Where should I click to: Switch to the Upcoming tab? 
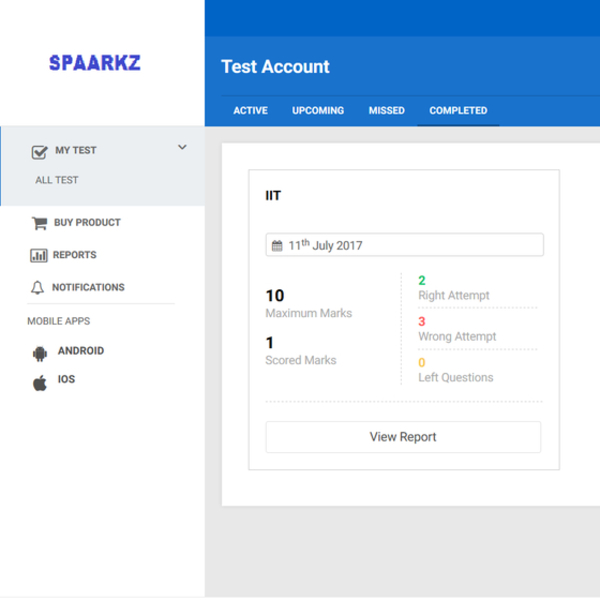click(x=318, y=111)
